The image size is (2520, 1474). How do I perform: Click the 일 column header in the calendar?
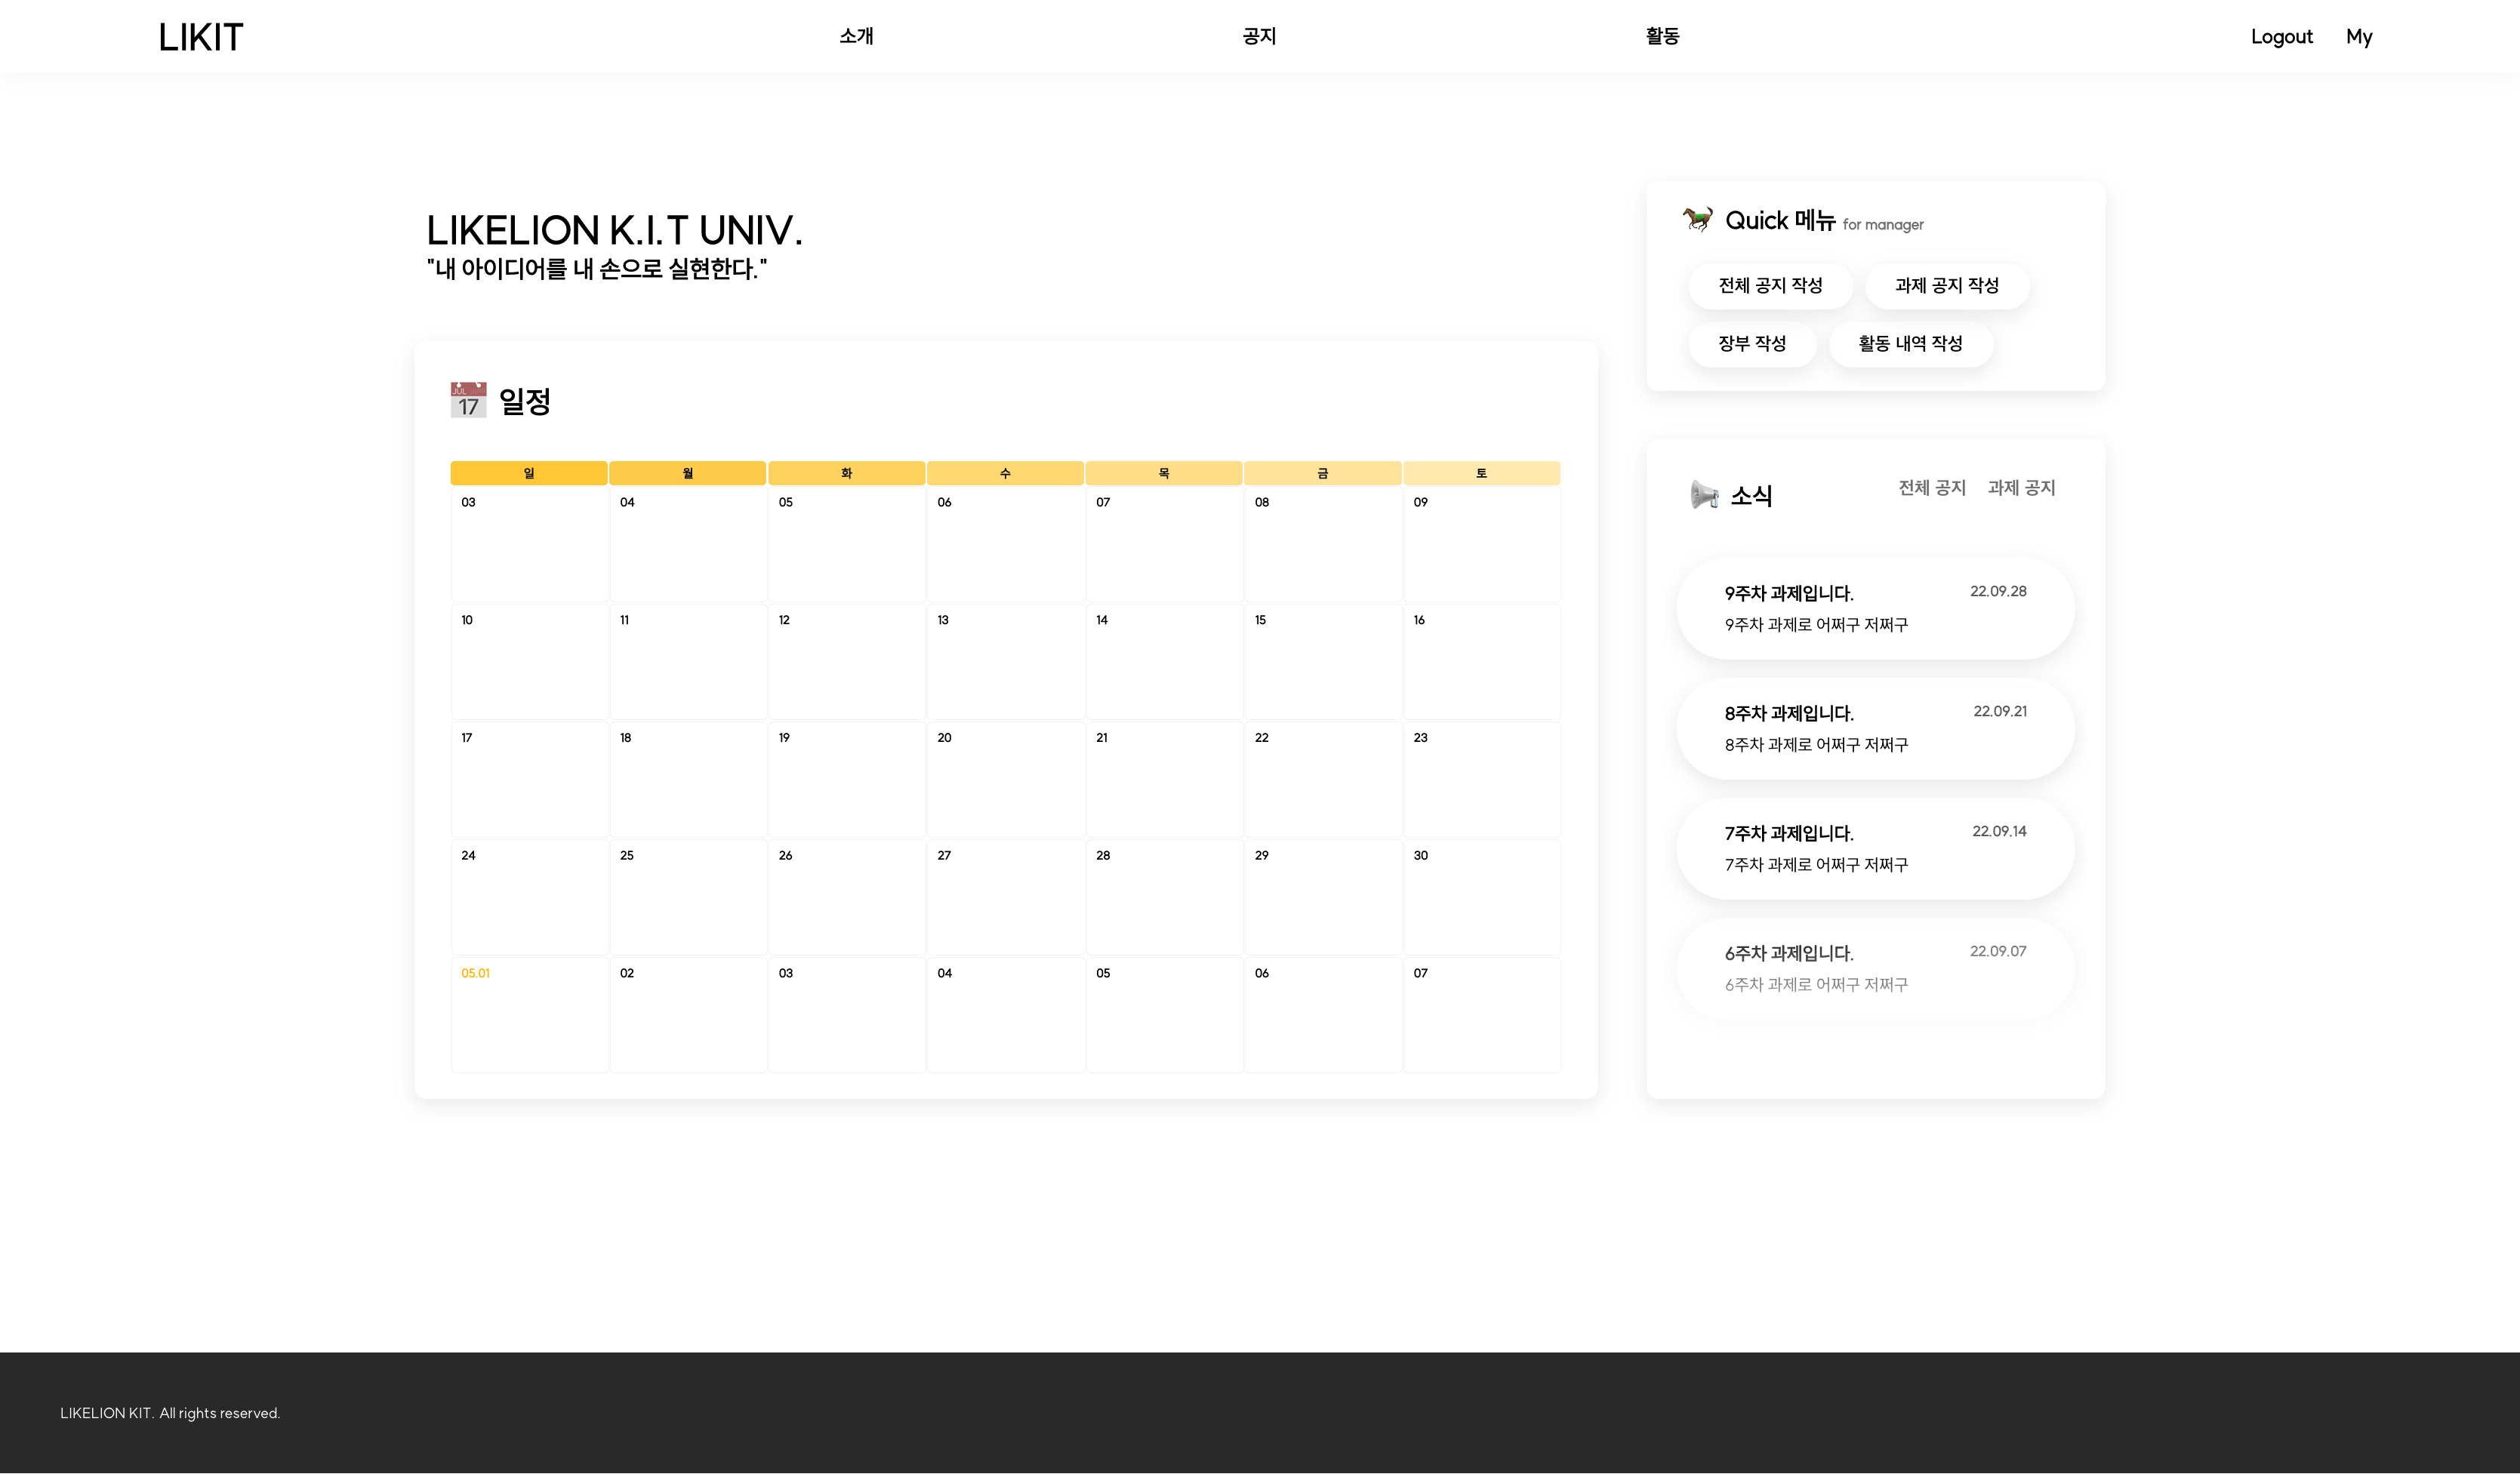[x=529, y=472]
